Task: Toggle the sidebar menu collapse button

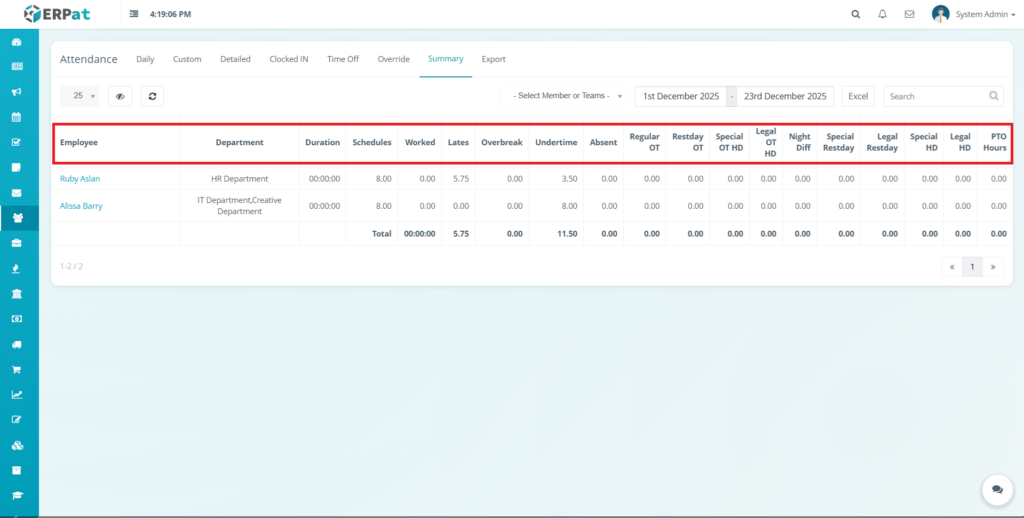Action: pyautogui.click(x=134, y=15)
